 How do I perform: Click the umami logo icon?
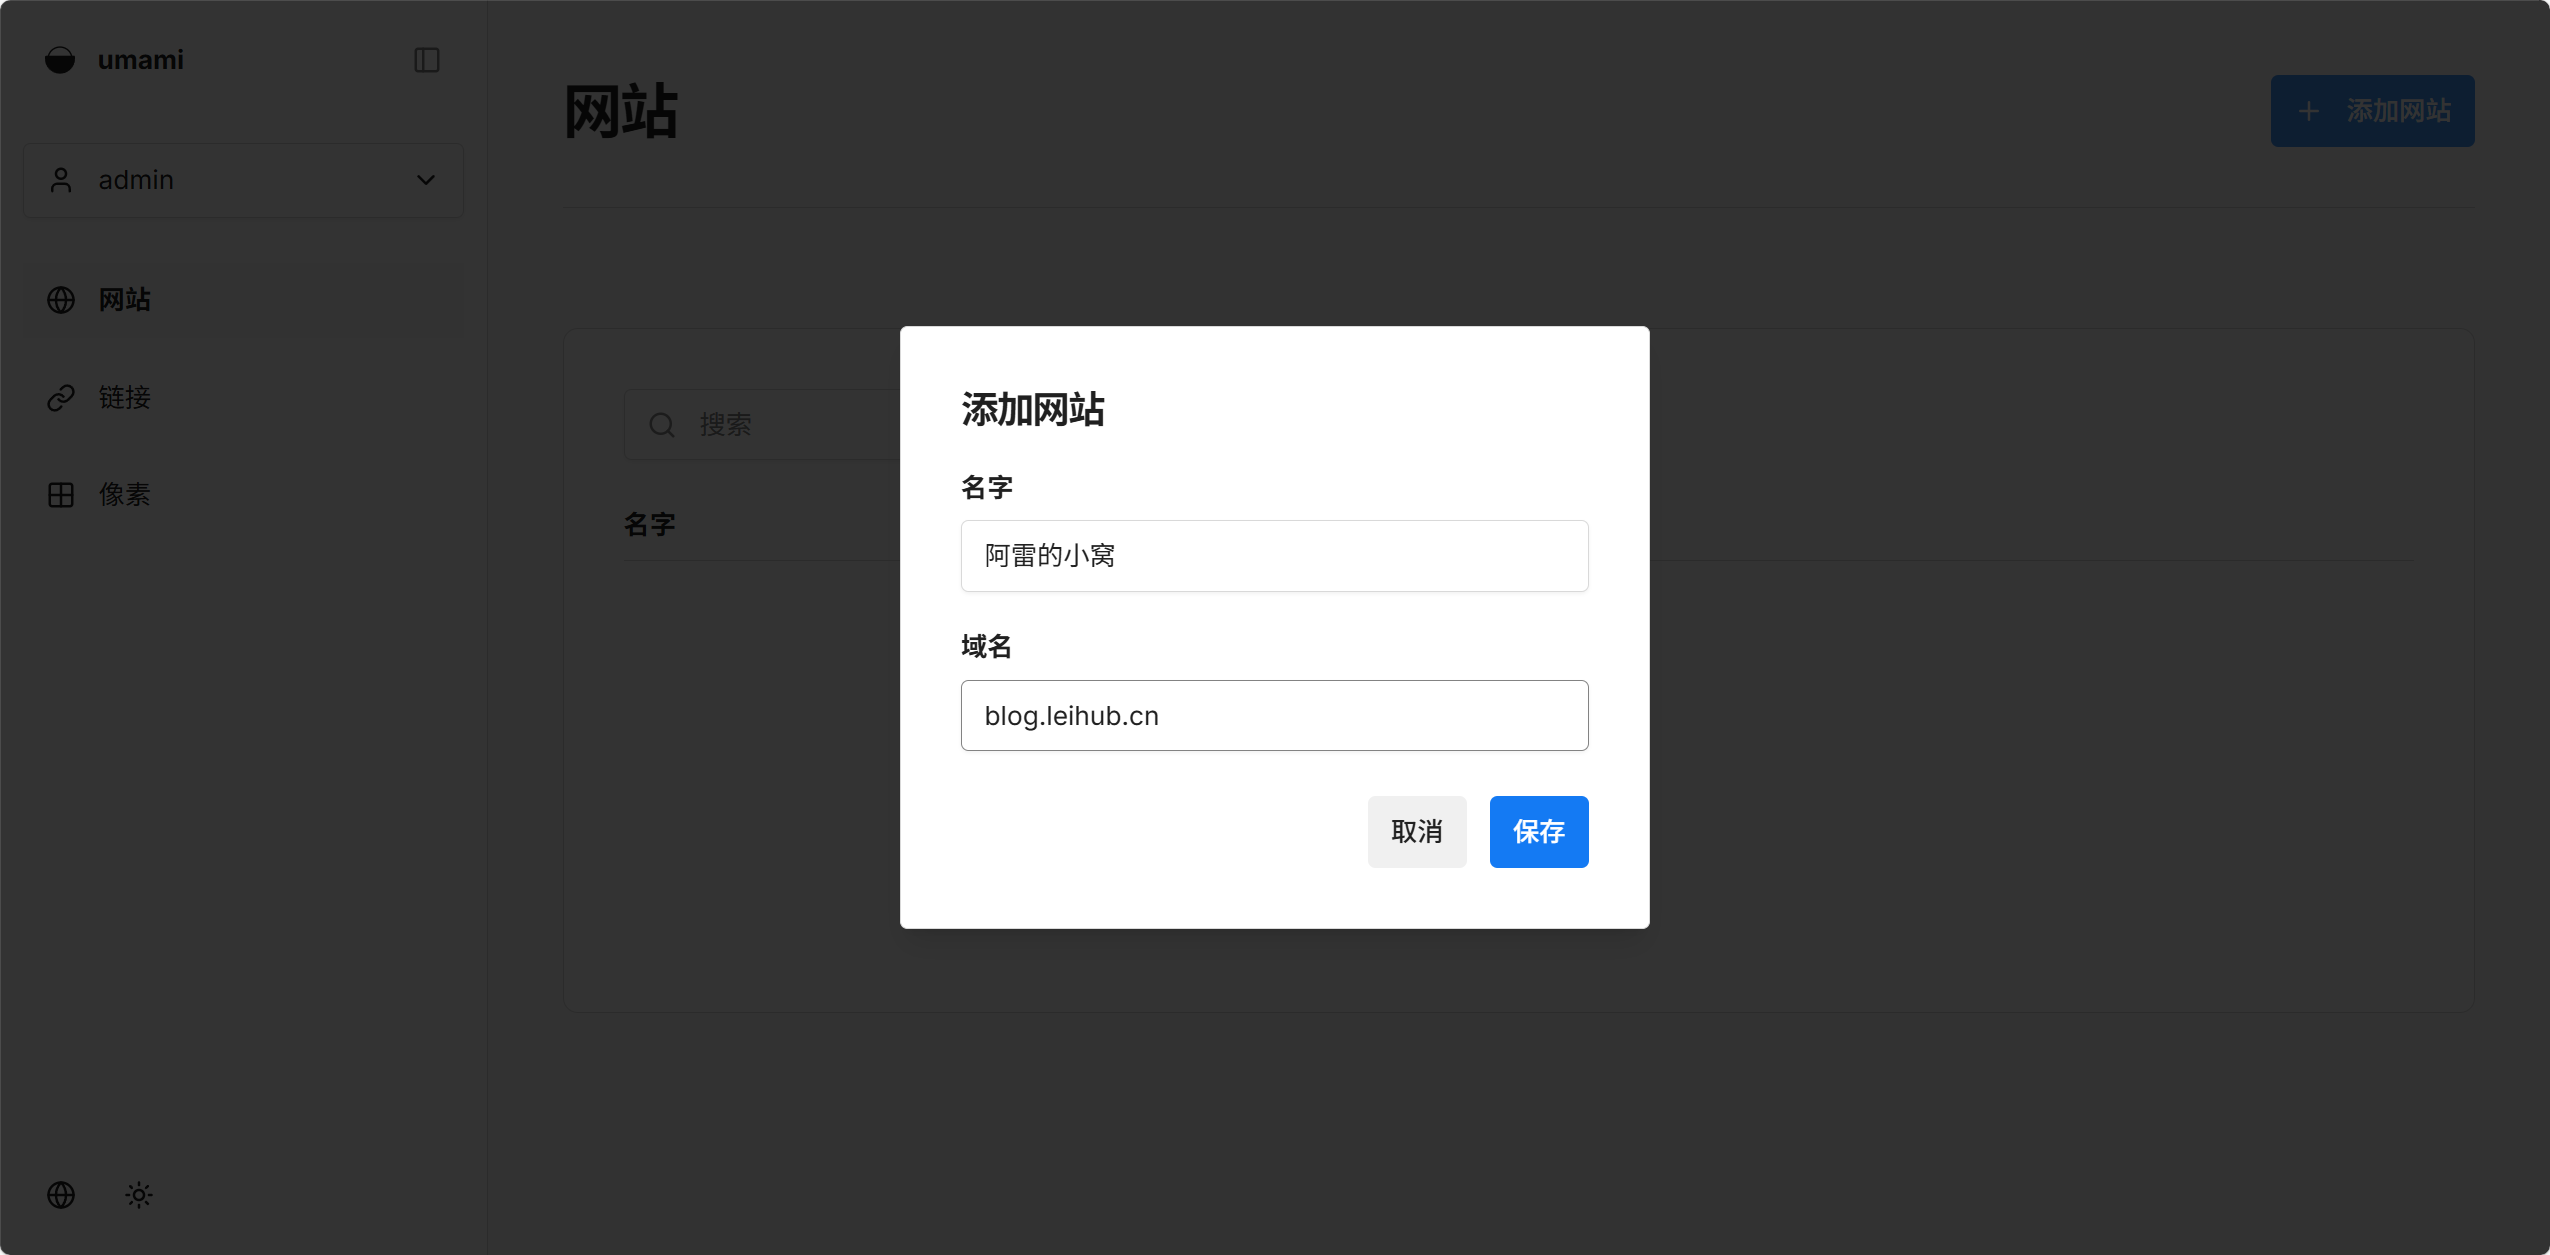[x=60, y=60]
